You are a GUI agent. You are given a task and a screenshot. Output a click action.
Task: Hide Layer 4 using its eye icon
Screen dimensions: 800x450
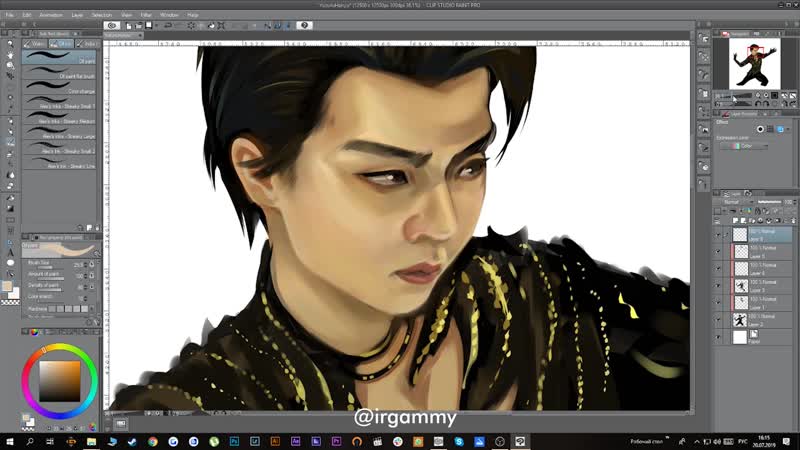pos(718,269)
